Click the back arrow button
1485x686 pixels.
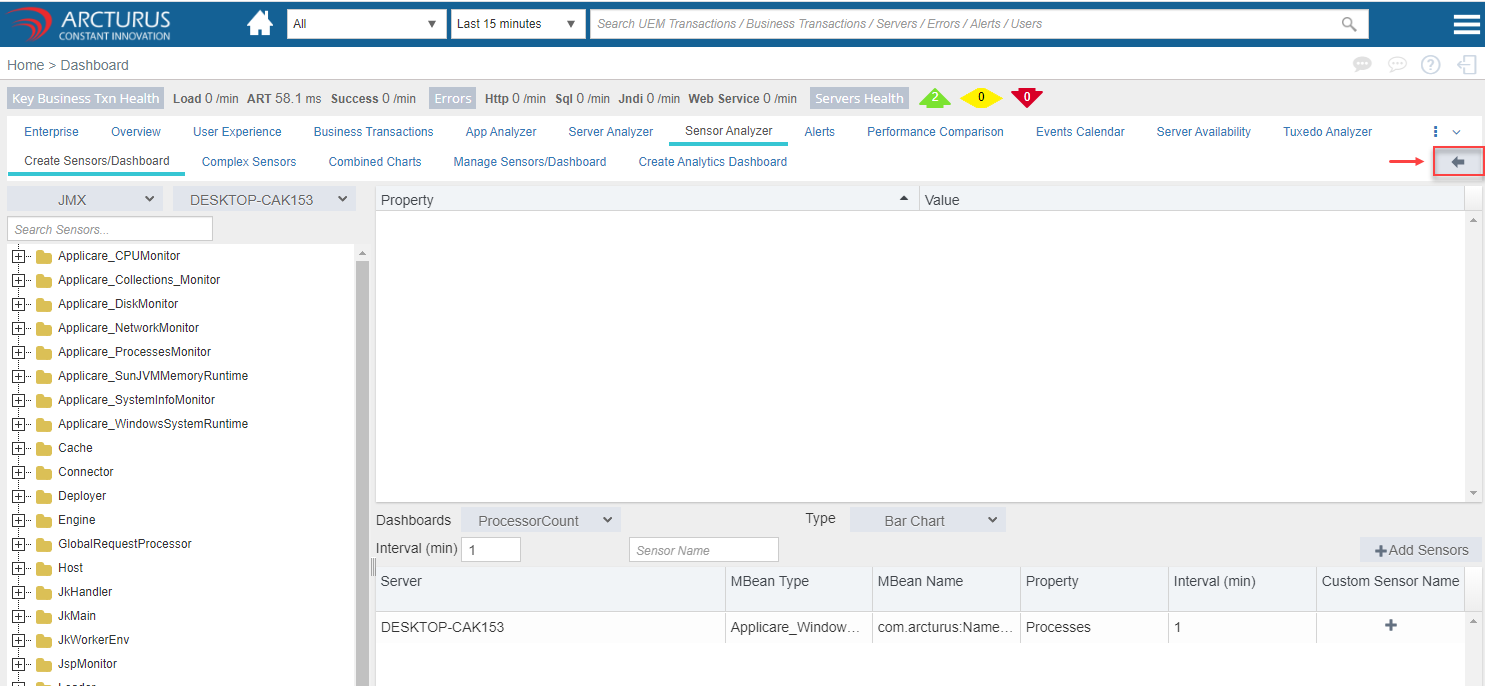pos(1457,161)
